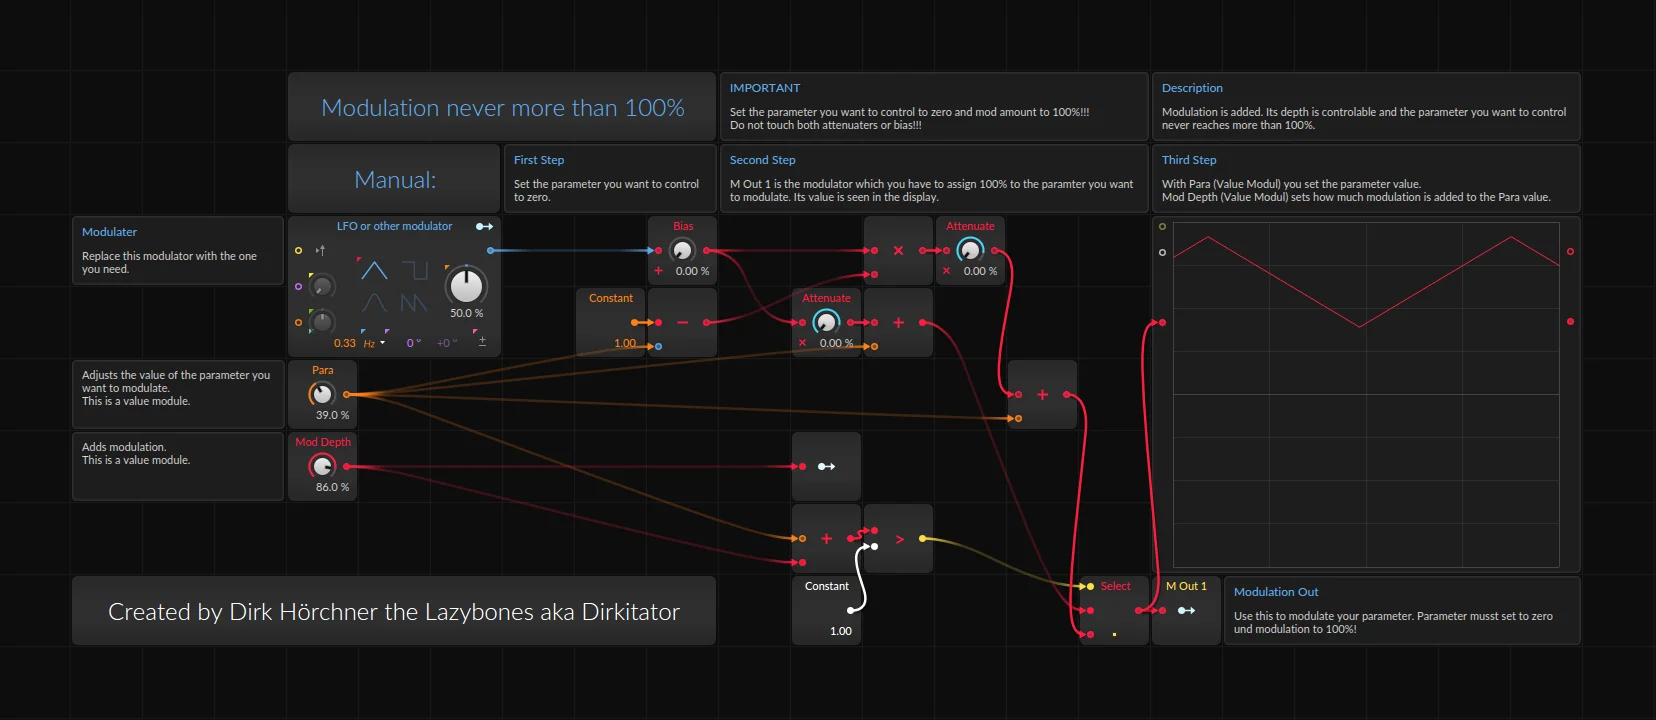Adjust the small lower-left LFO knob
Viewport: 1656px width, 720px height.
322,322
